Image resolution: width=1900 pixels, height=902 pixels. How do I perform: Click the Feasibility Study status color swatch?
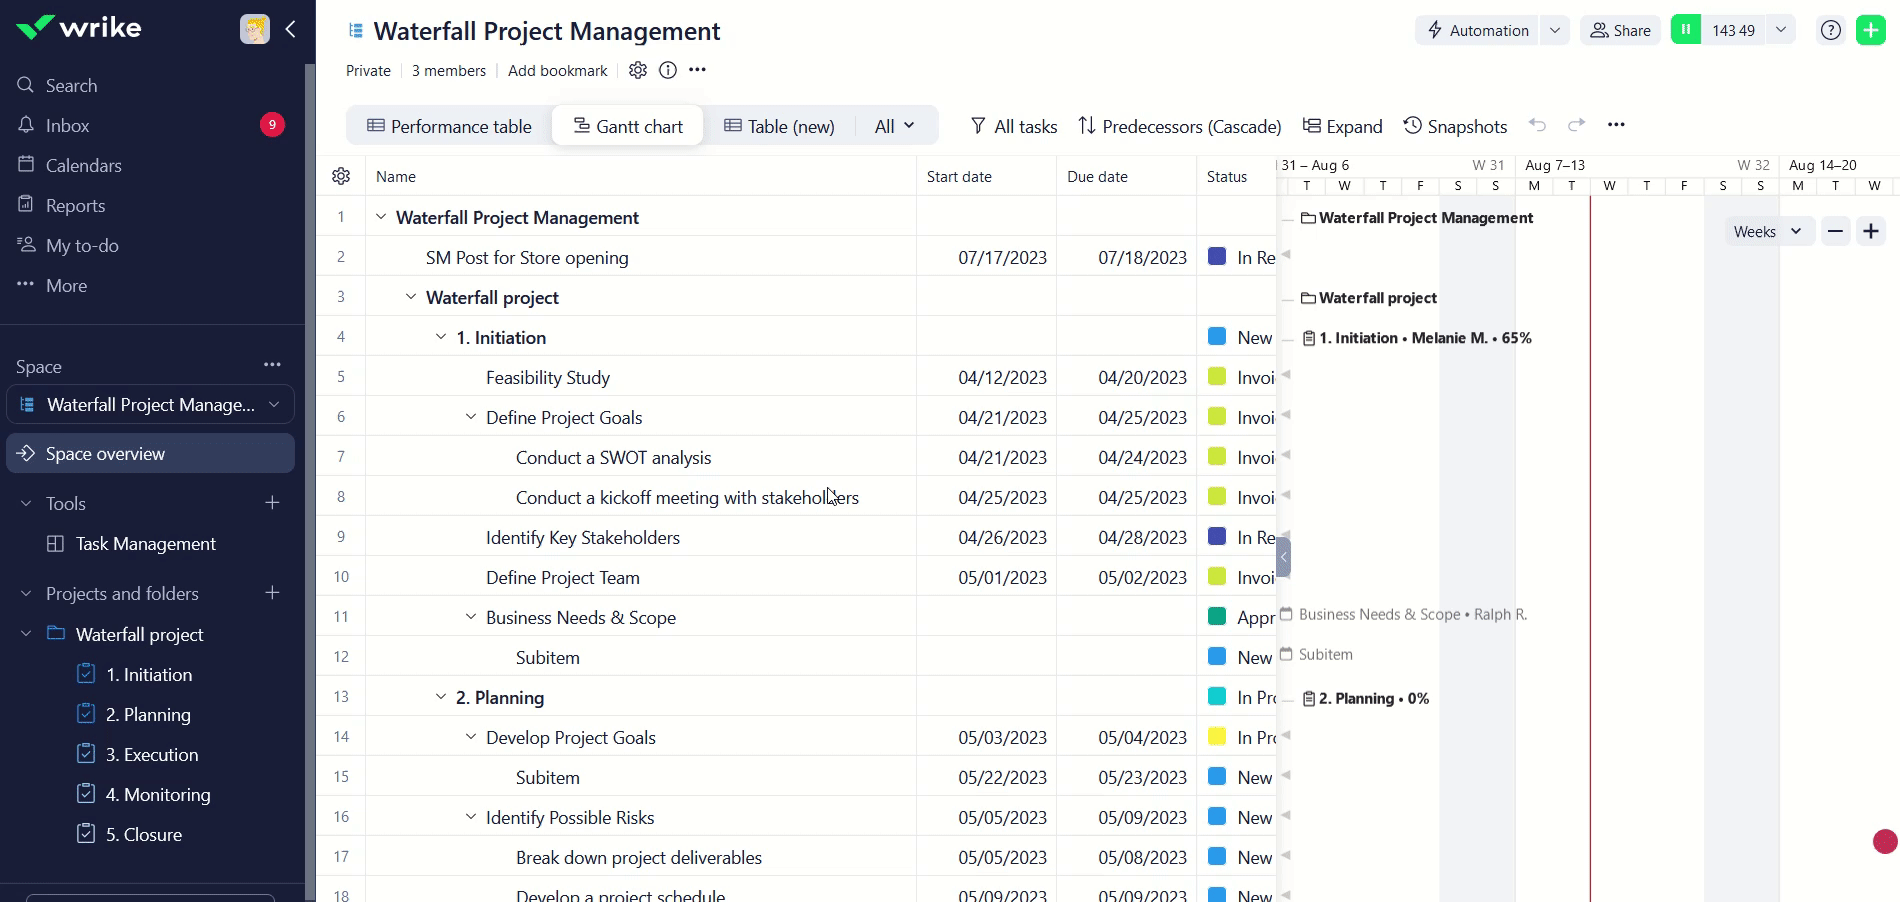(1217, 377)
